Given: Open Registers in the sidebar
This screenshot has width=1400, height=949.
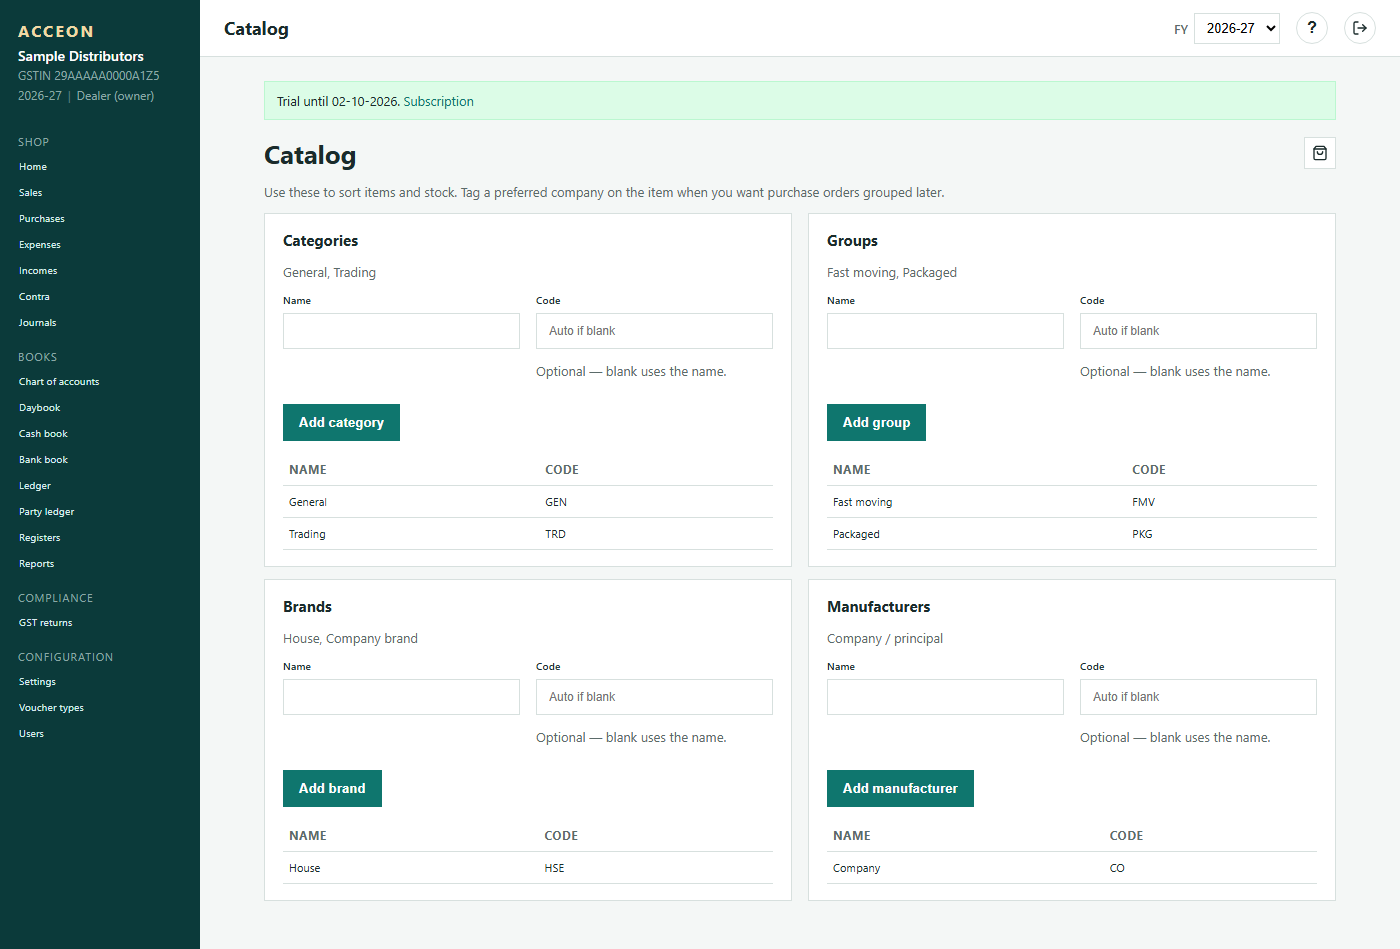Looking at the screenshot, I should (x=40, y=538).
